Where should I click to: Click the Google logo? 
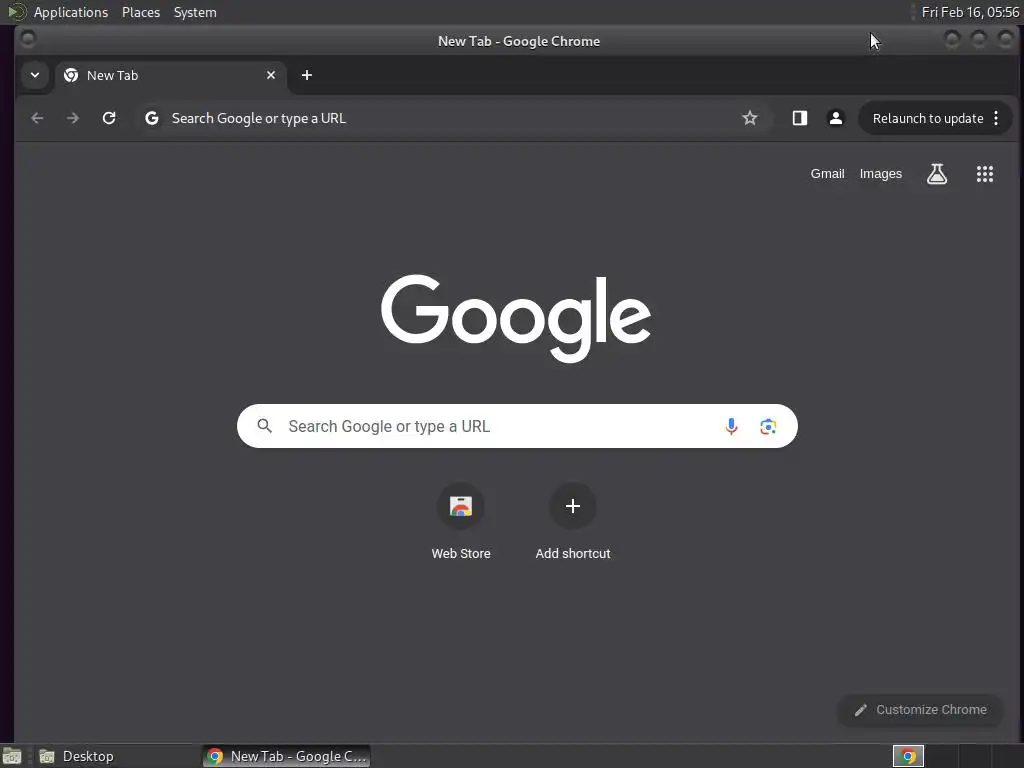516,318
